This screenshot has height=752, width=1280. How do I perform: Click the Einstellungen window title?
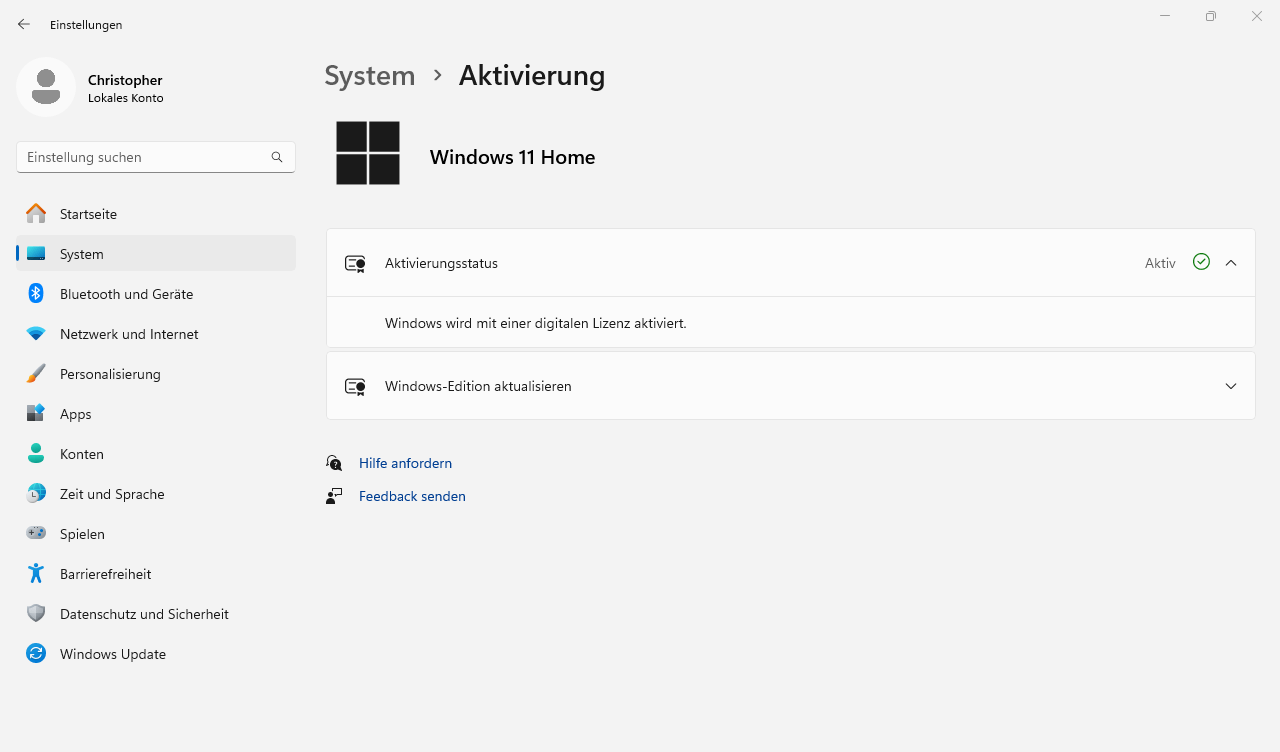pyautogui.click(x=86, y=24)
